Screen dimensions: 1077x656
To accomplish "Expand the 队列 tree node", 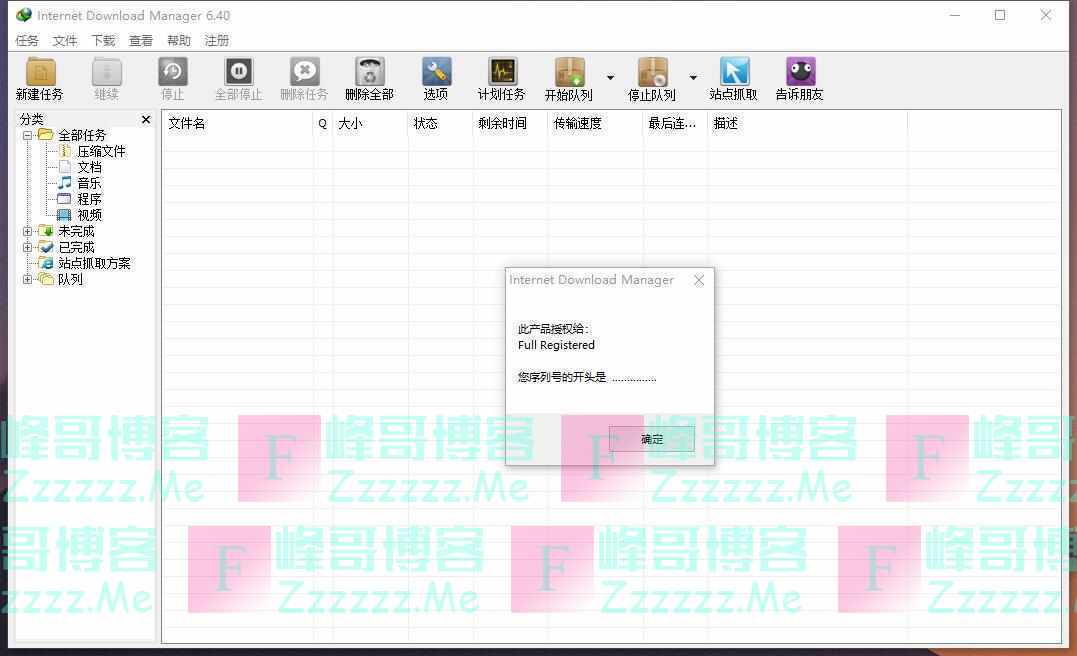I will [x=28, y=279].
